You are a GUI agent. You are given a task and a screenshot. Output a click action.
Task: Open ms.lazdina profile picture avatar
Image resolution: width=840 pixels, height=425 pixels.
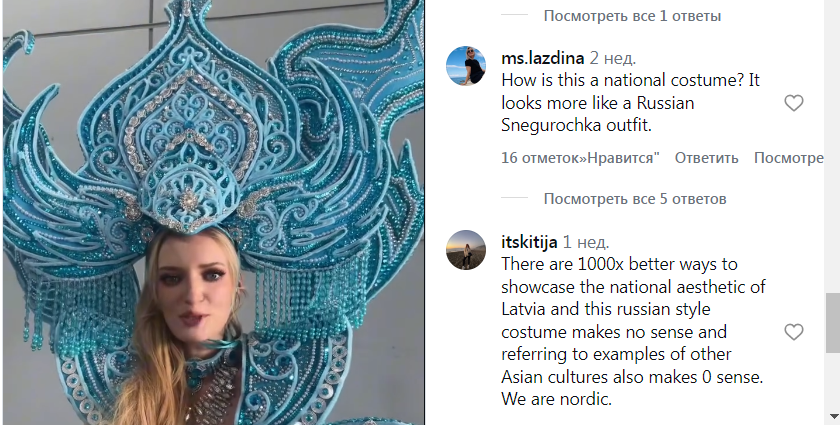coord(466,66)
